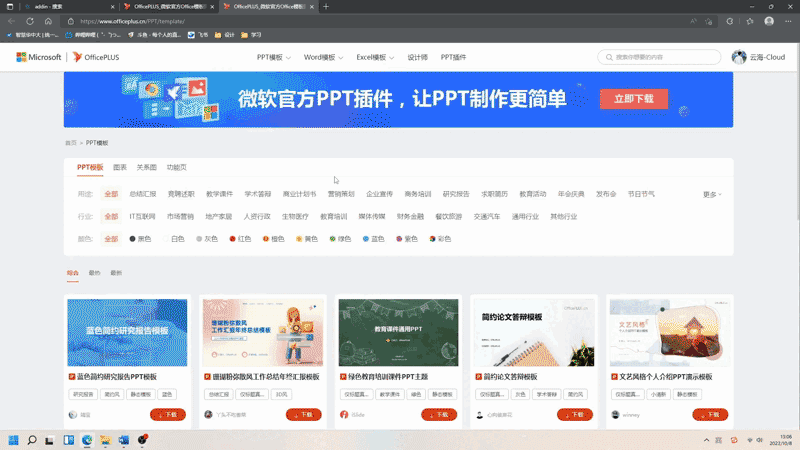Open the 飞书 bookmark

click(x=198, y=35)
